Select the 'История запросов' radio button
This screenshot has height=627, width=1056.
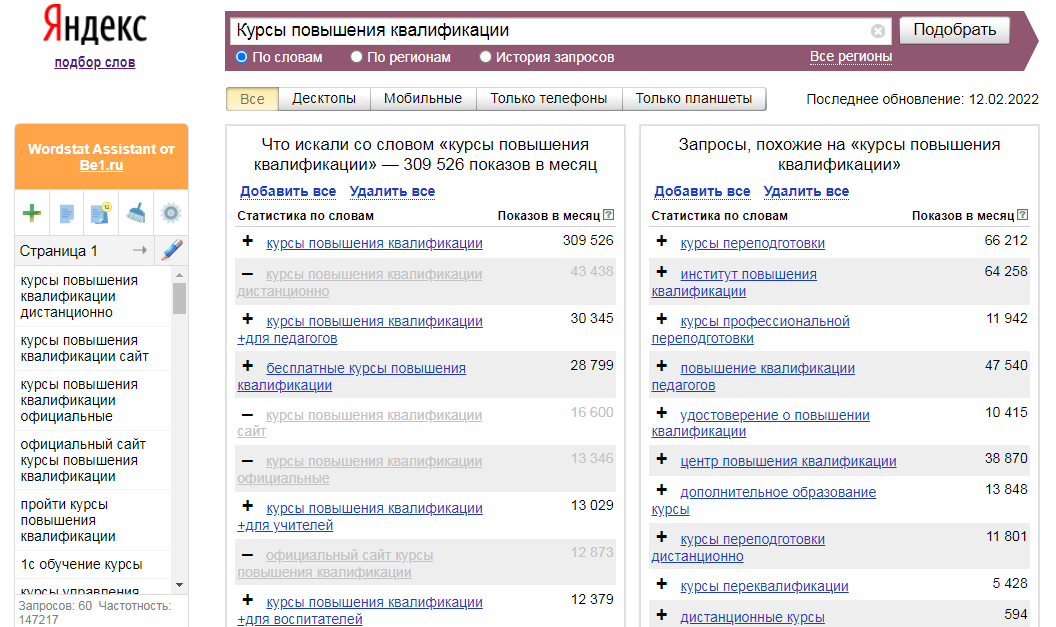coord(485,57)
